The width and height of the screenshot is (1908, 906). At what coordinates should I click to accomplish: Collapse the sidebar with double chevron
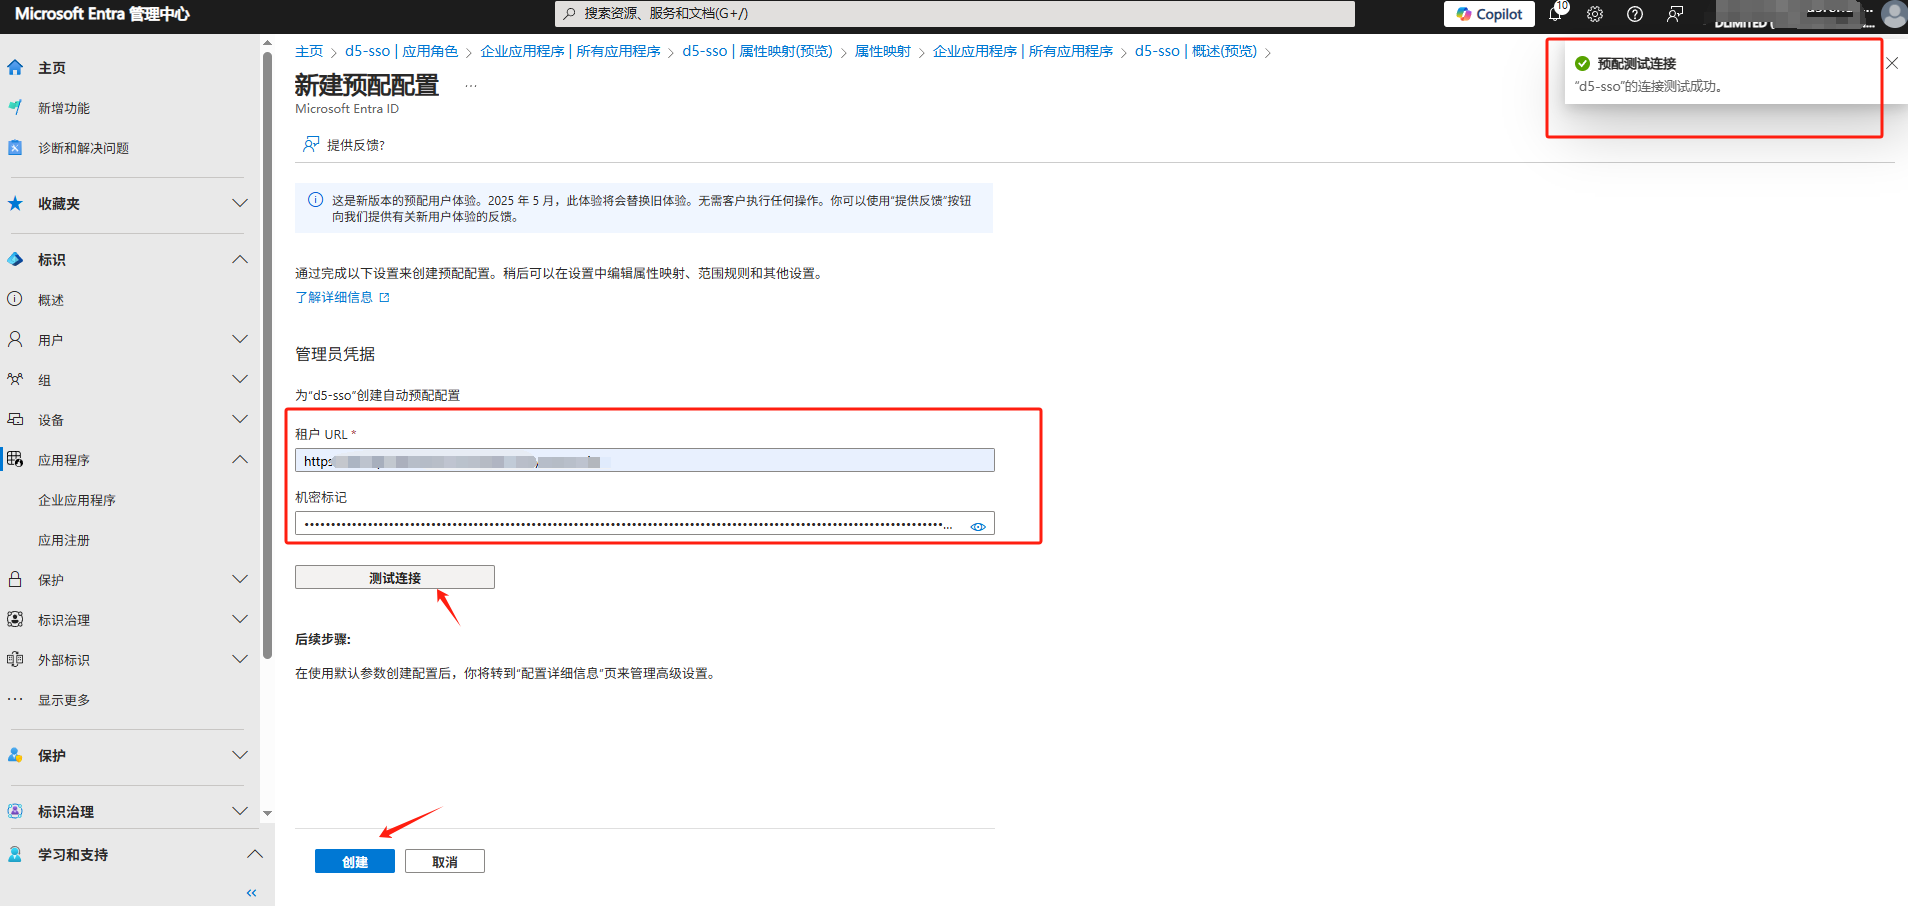(251, 893)
